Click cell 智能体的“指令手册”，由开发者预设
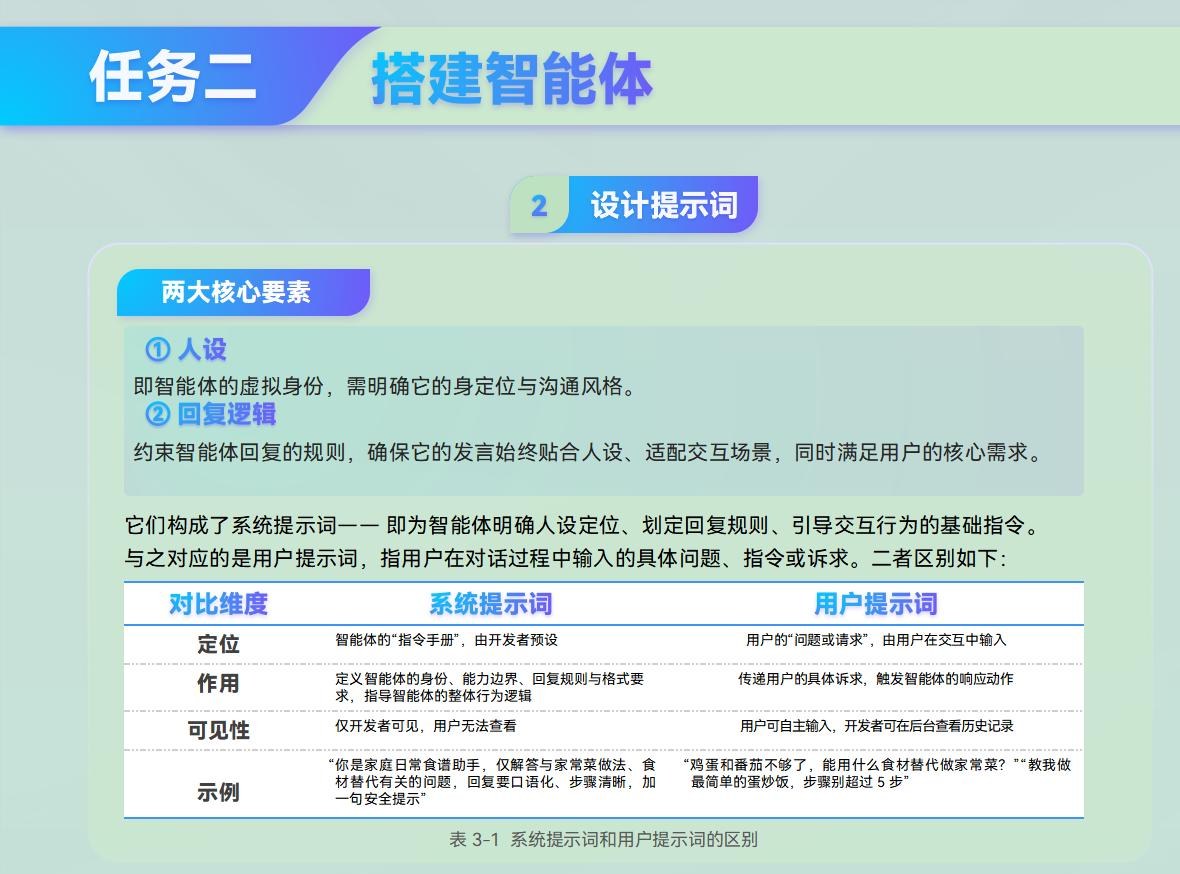 point(446,640)
